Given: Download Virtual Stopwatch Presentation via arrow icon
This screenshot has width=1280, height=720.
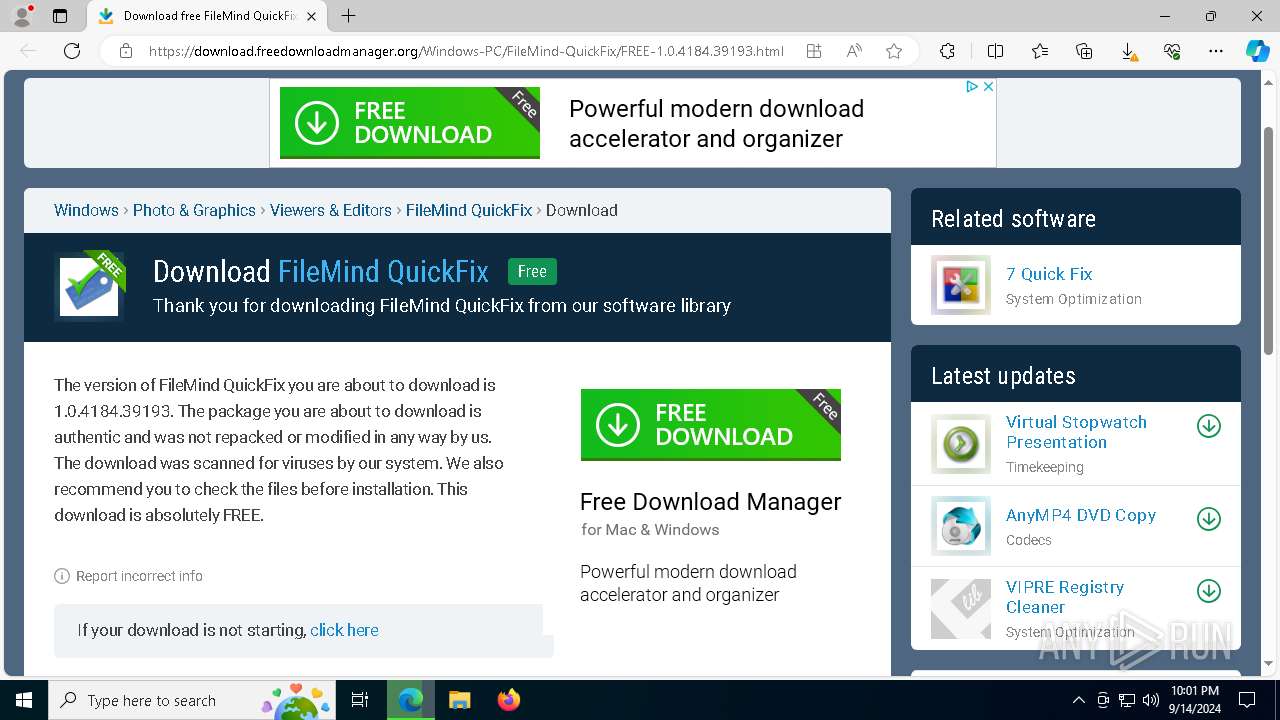Looking at the screenshot, I should (x=1209, y=426).
